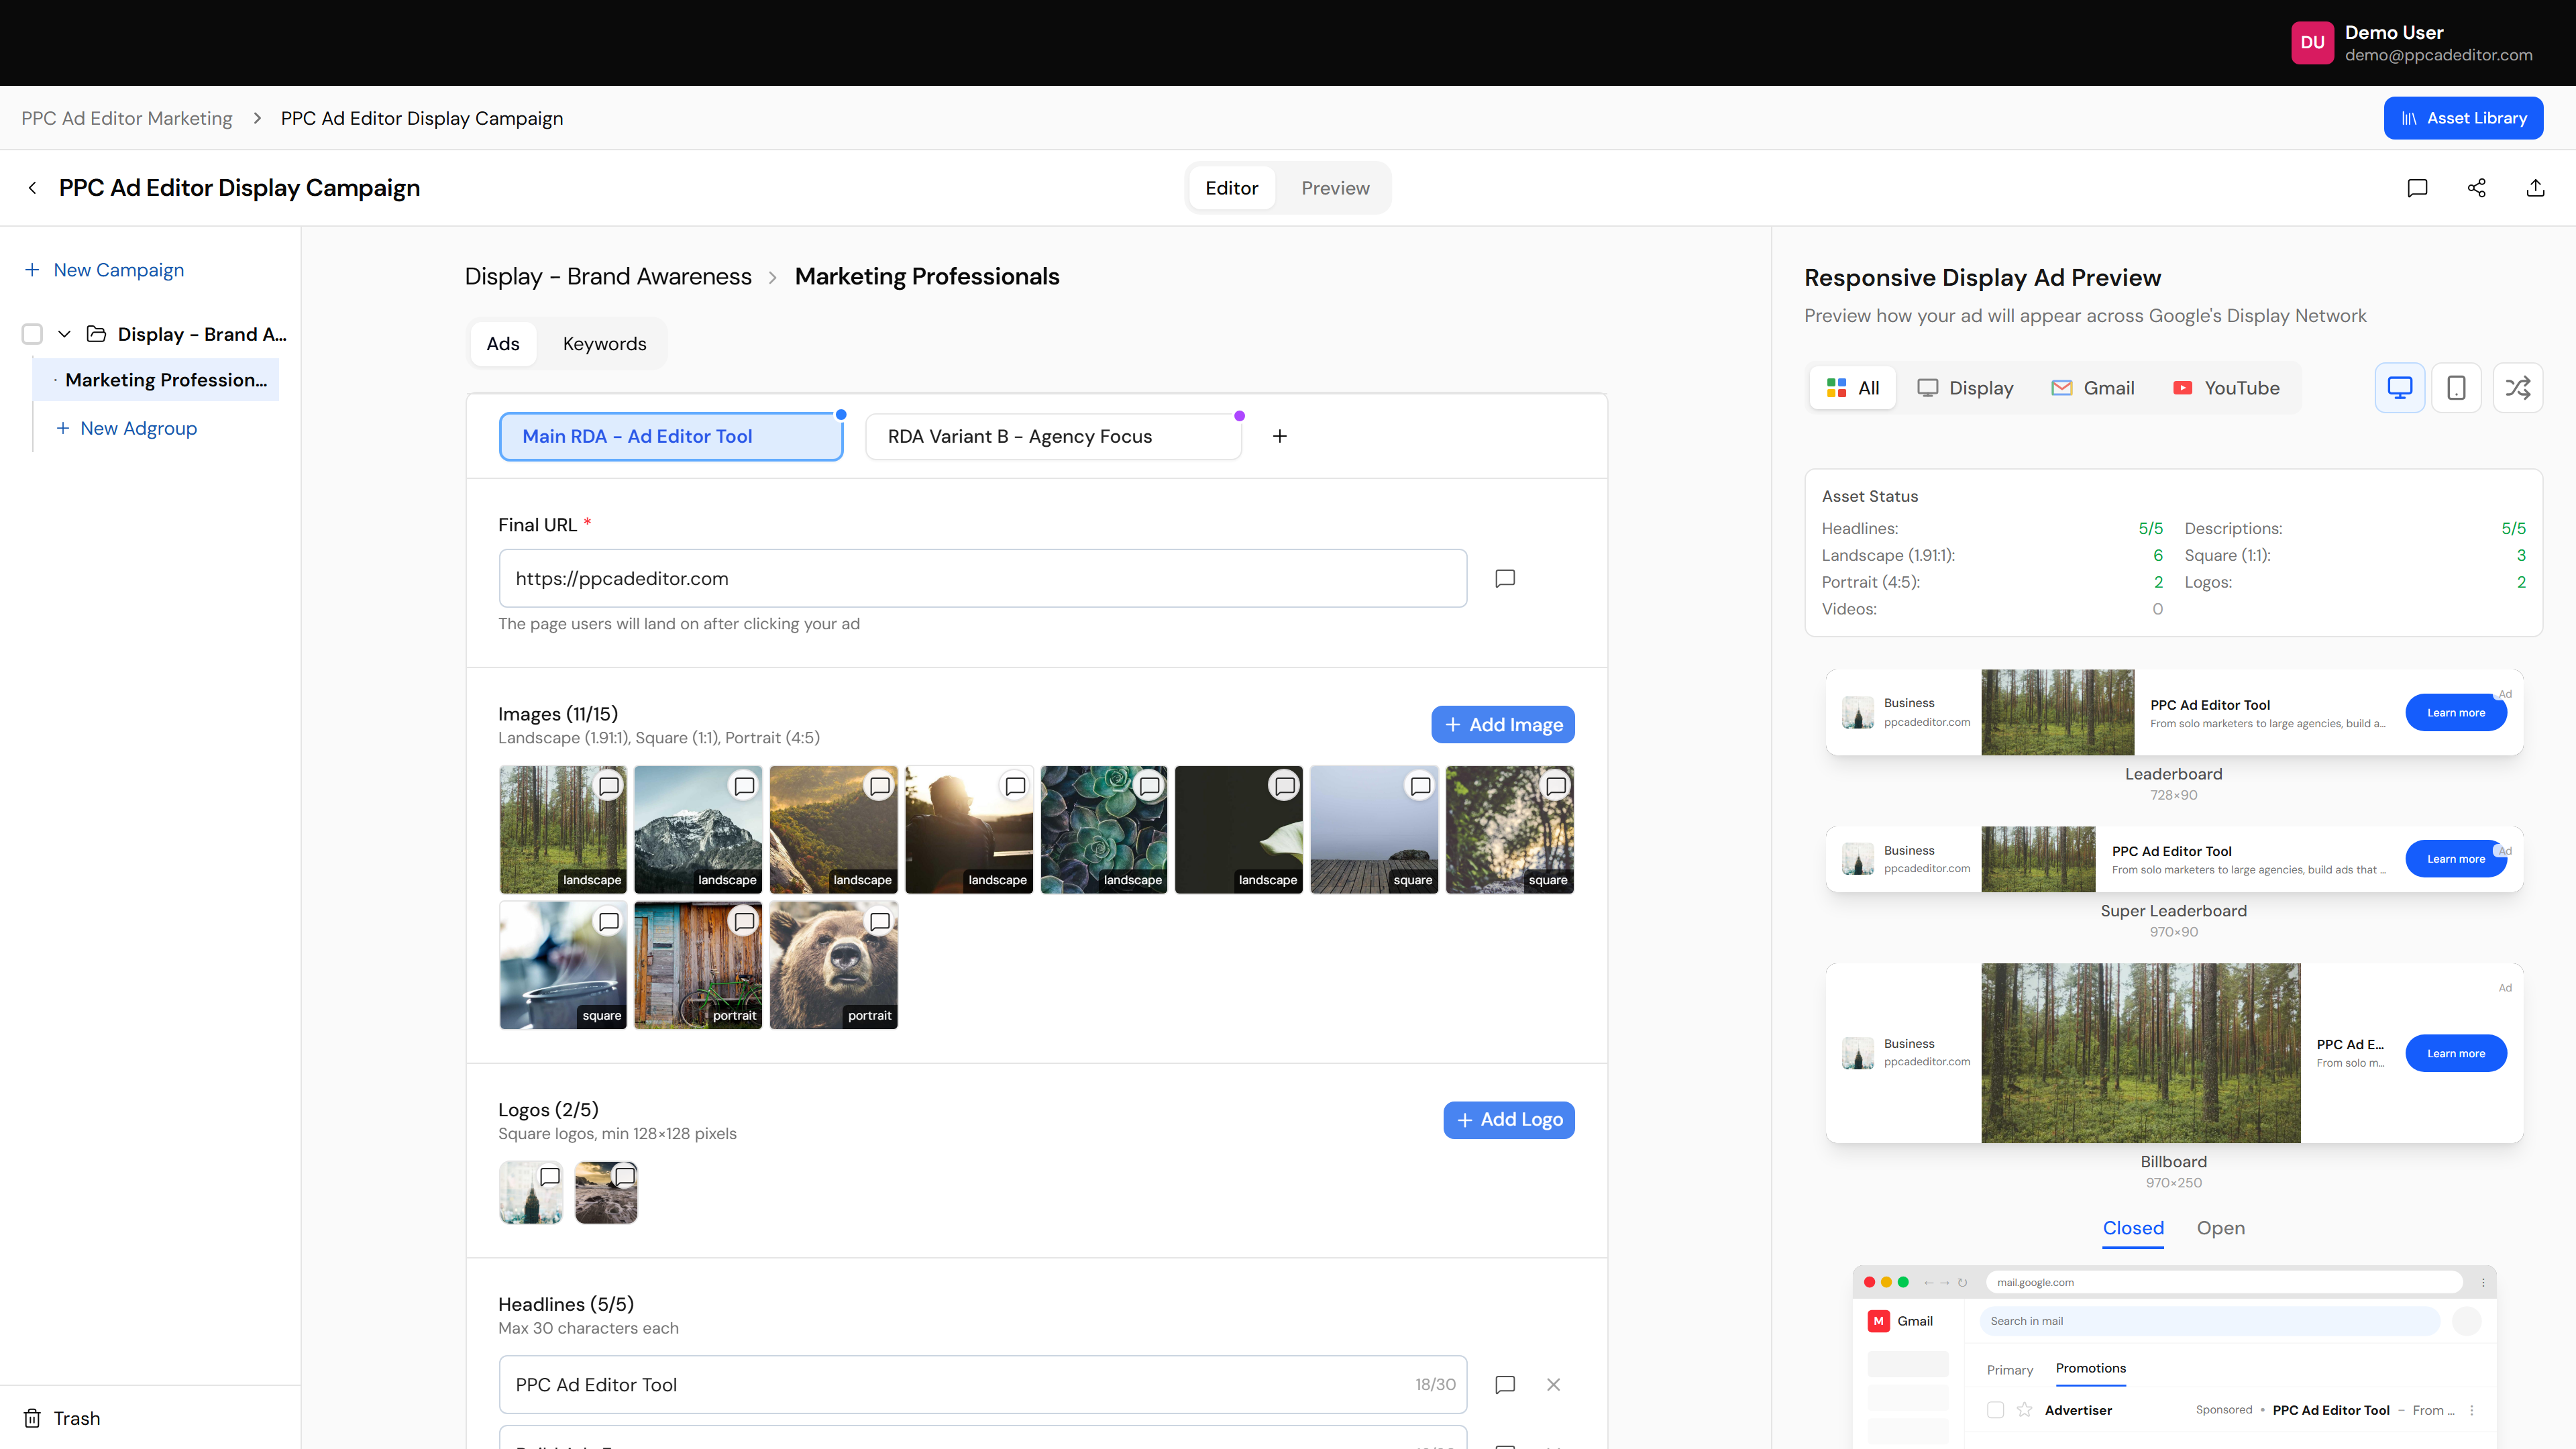
Task: Shuffle the ad preview combinations
Action: click(2518, 388)
